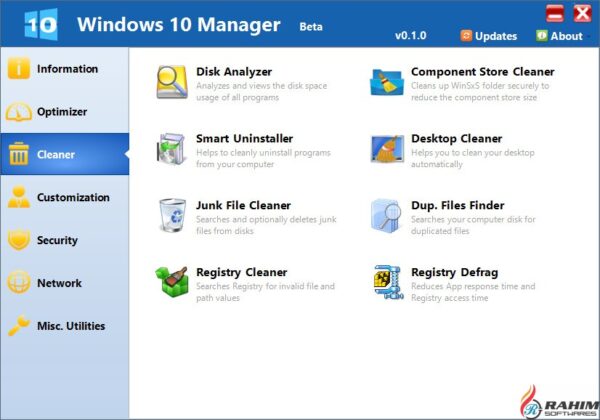This screenshot has height=420, width=600.
Task: Click the Smart Uninstaller title
Action: pyautogui.click(x=245, y=138)
